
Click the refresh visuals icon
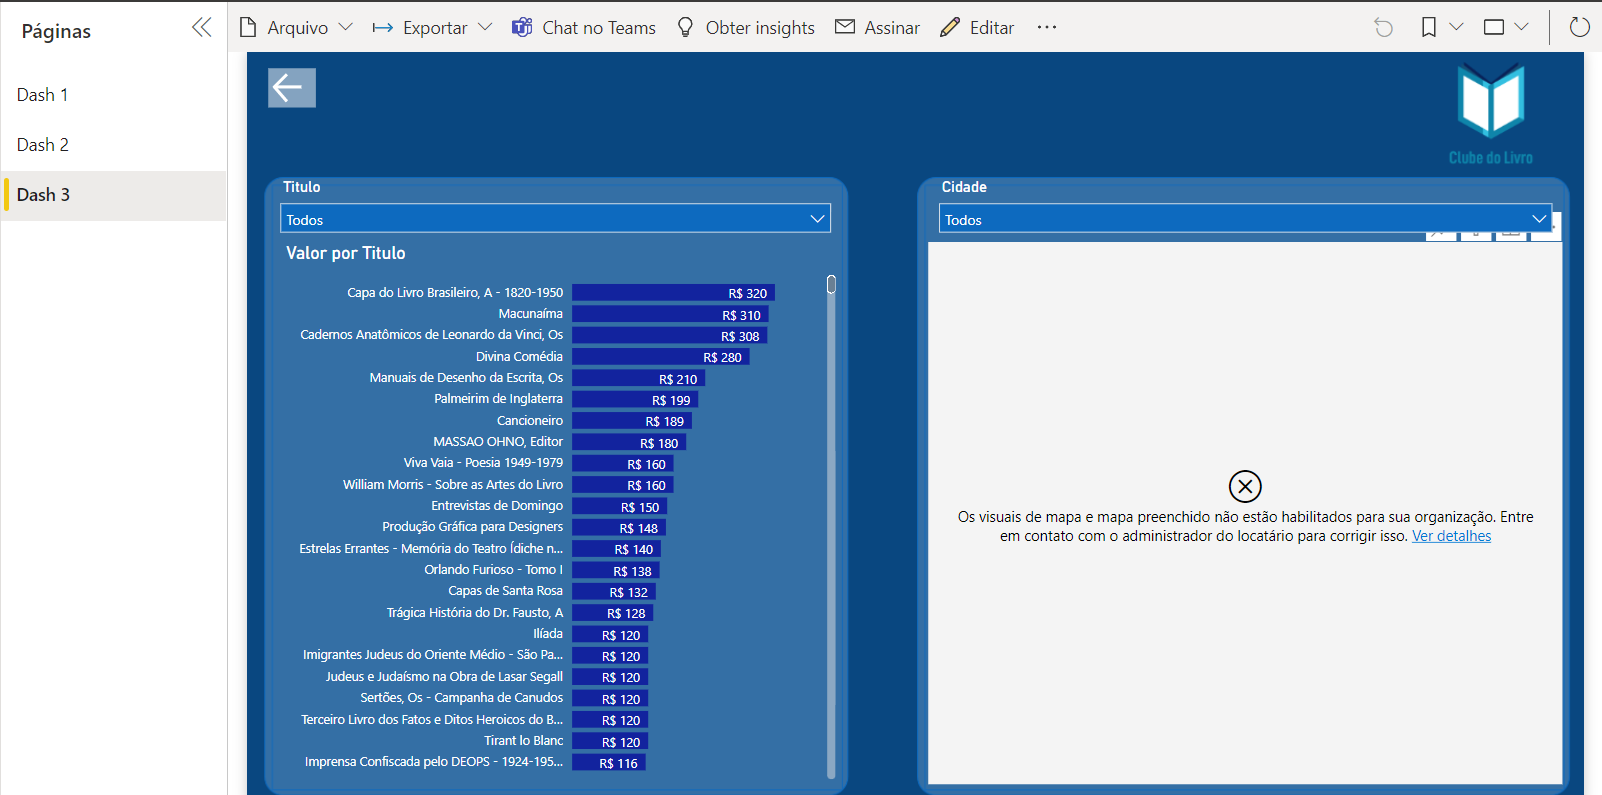point(1579,28)
